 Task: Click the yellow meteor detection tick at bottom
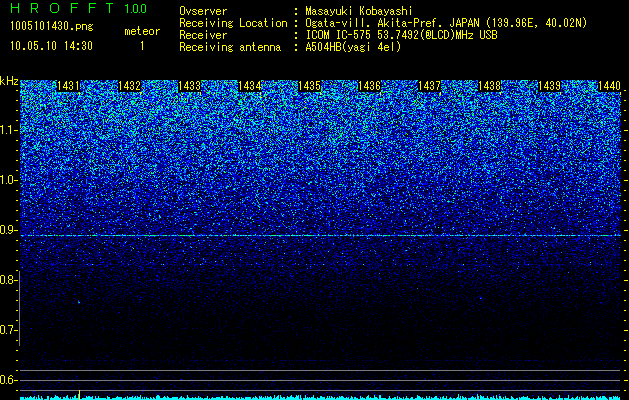click(79, 394)
